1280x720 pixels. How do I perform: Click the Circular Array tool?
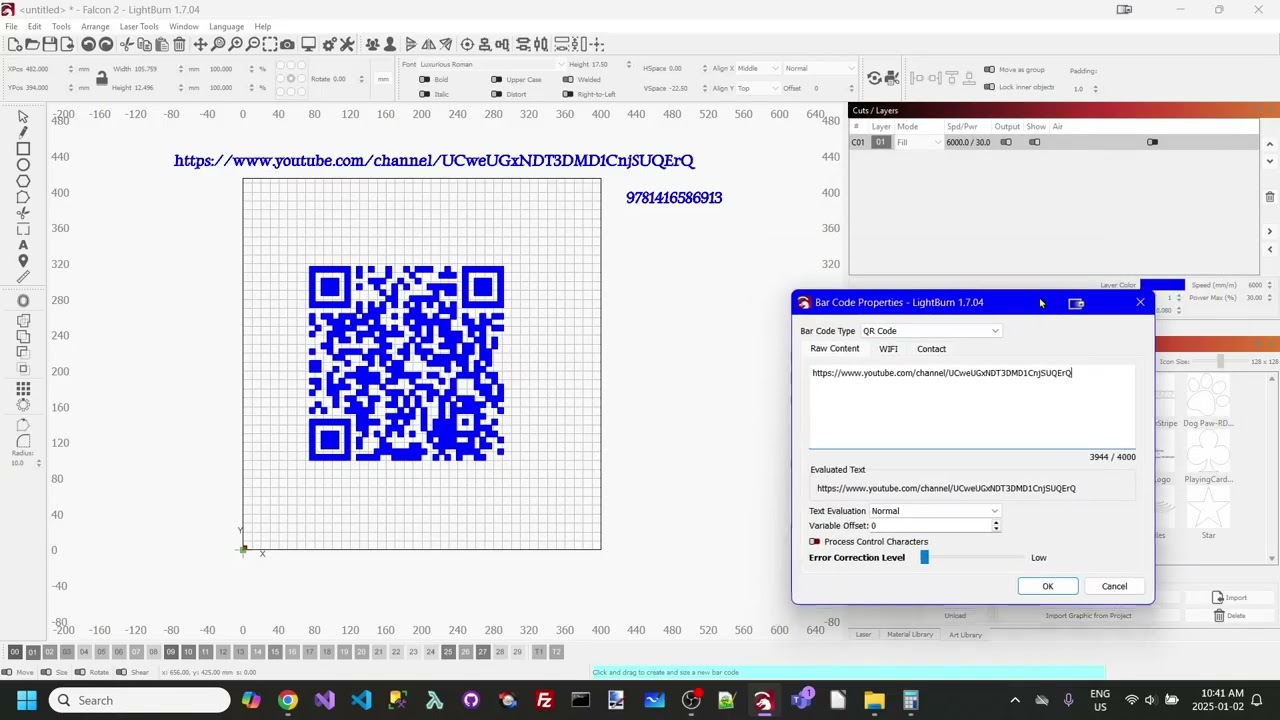[23, 405]
